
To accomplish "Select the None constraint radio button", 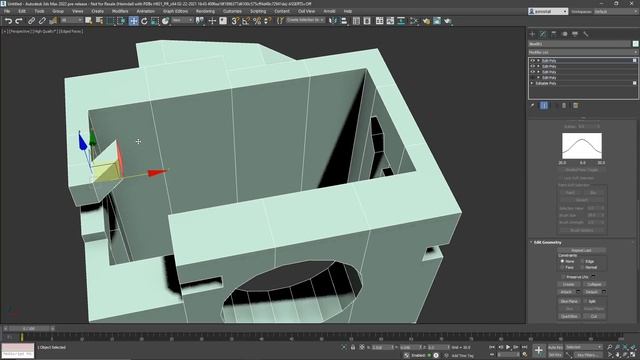I will pos(562,261).
